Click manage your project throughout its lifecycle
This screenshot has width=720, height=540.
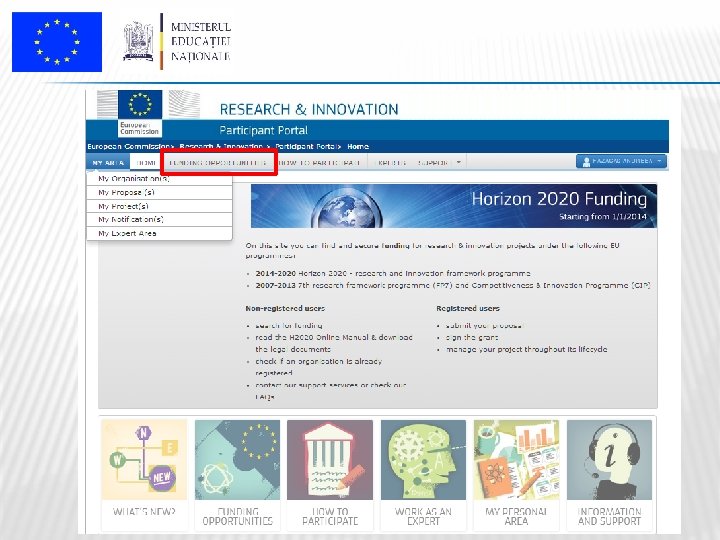pyautogui.click(x=526, y=349)
